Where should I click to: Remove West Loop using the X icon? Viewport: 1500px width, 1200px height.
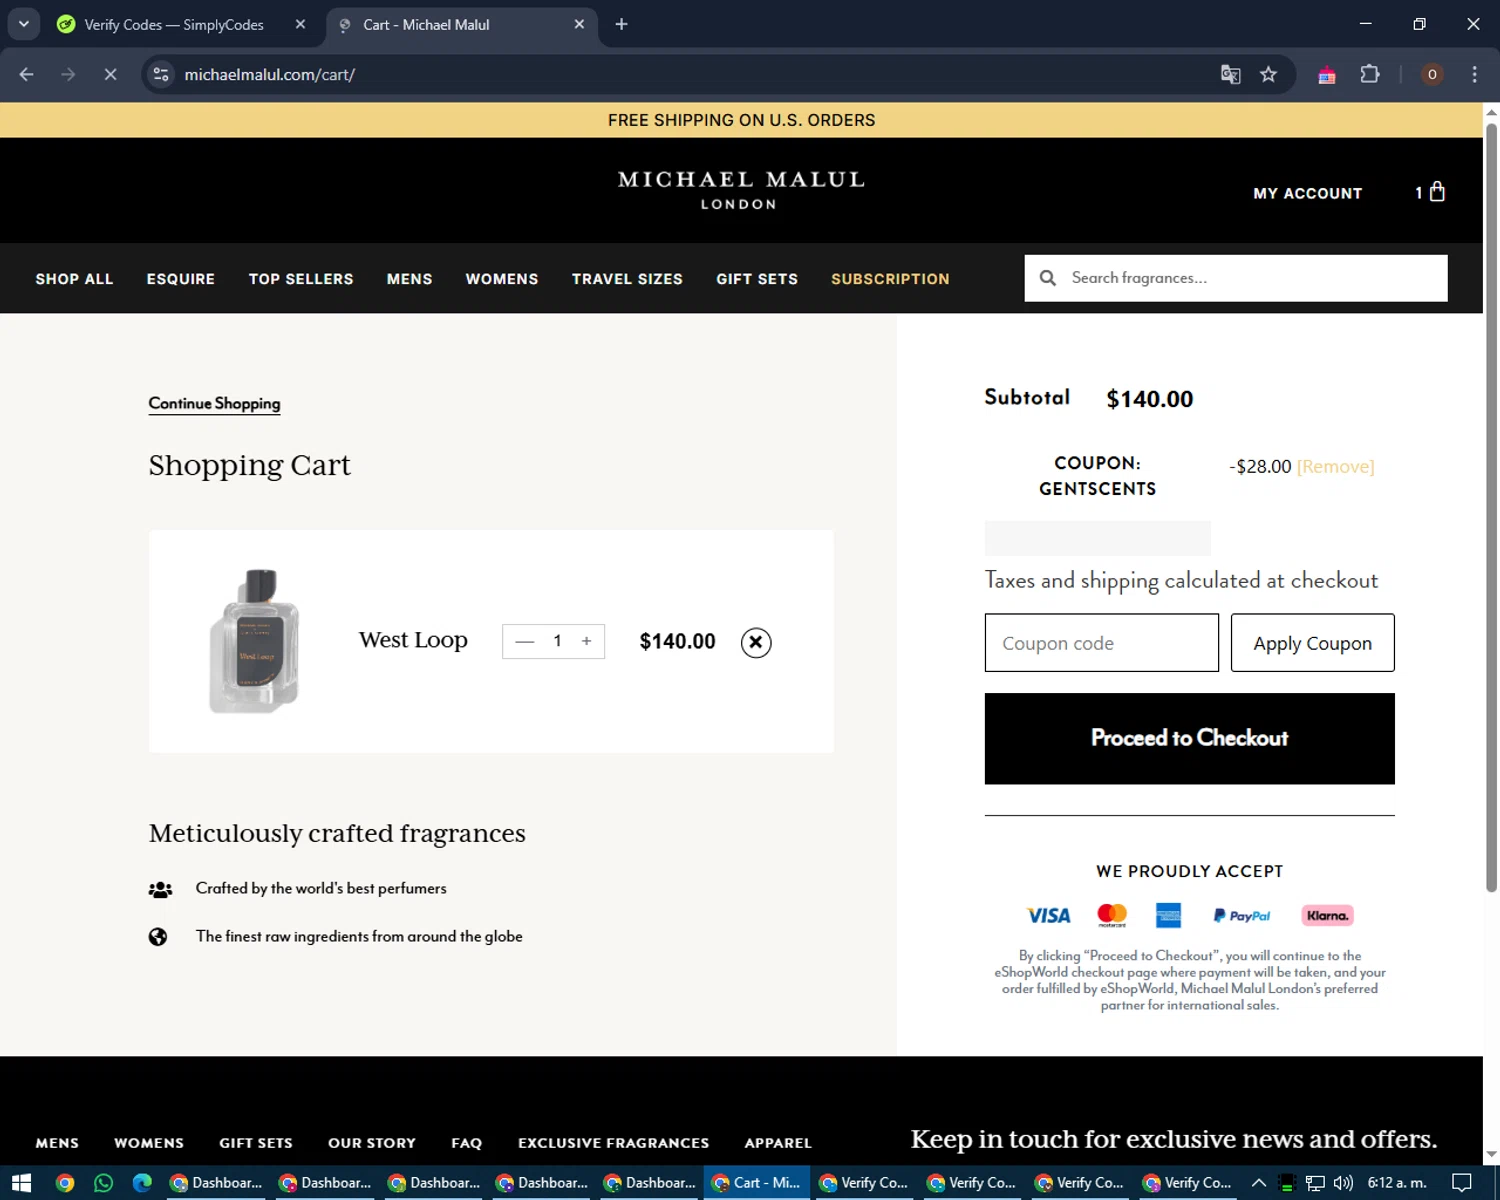[756, 642]
